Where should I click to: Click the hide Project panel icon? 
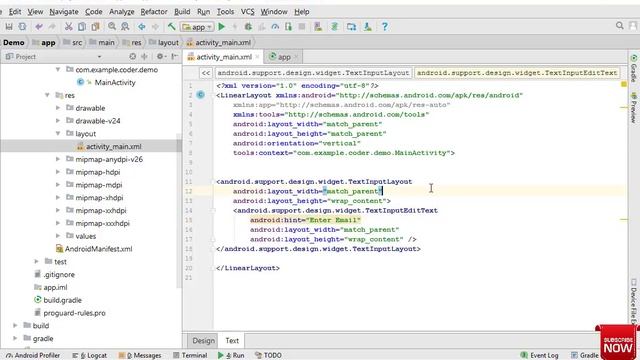click(x=175, y=57)
